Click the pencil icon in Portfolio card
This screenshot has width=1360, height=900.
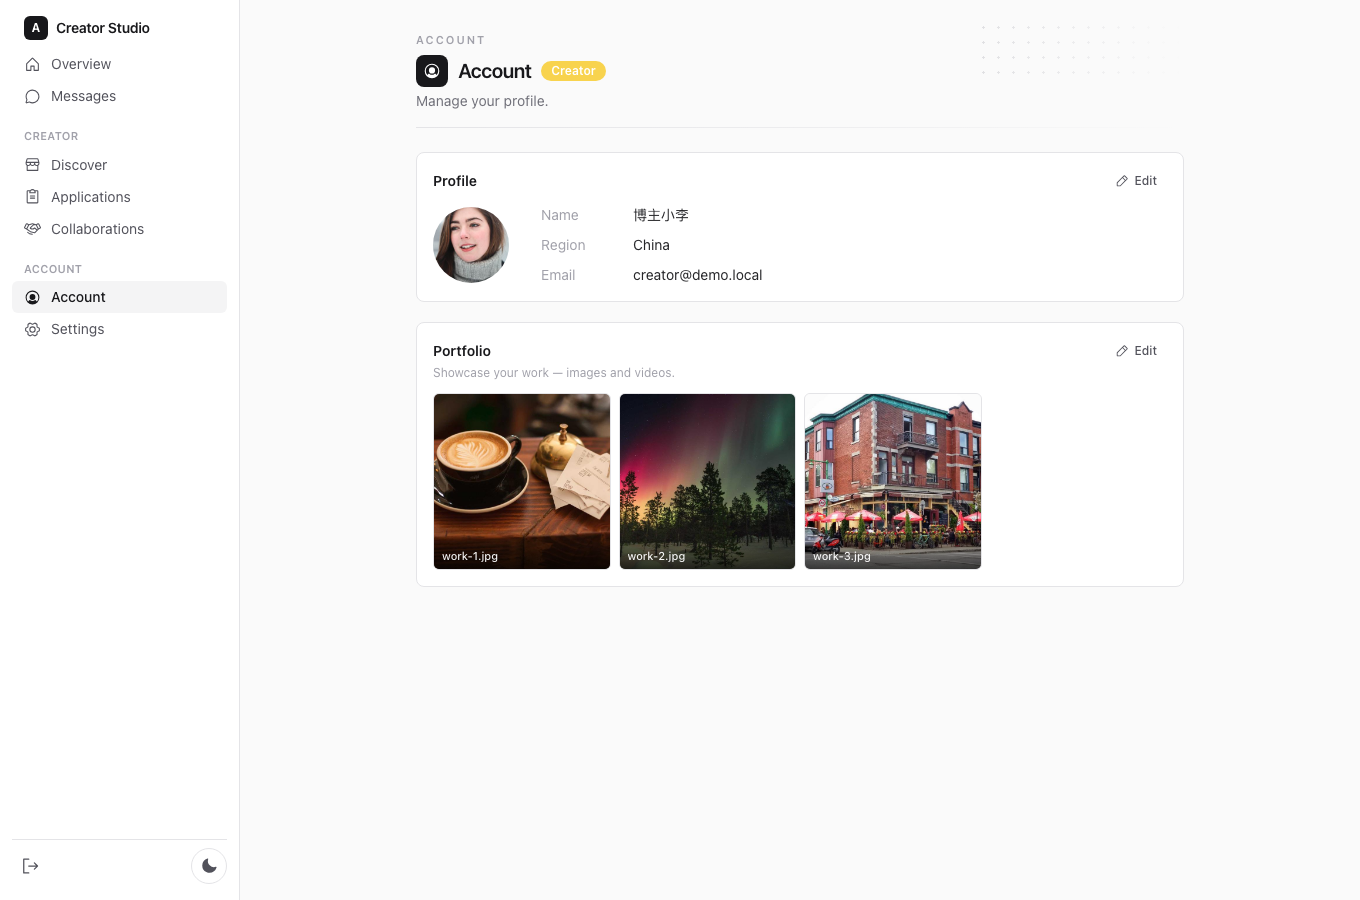(1122, 351)
